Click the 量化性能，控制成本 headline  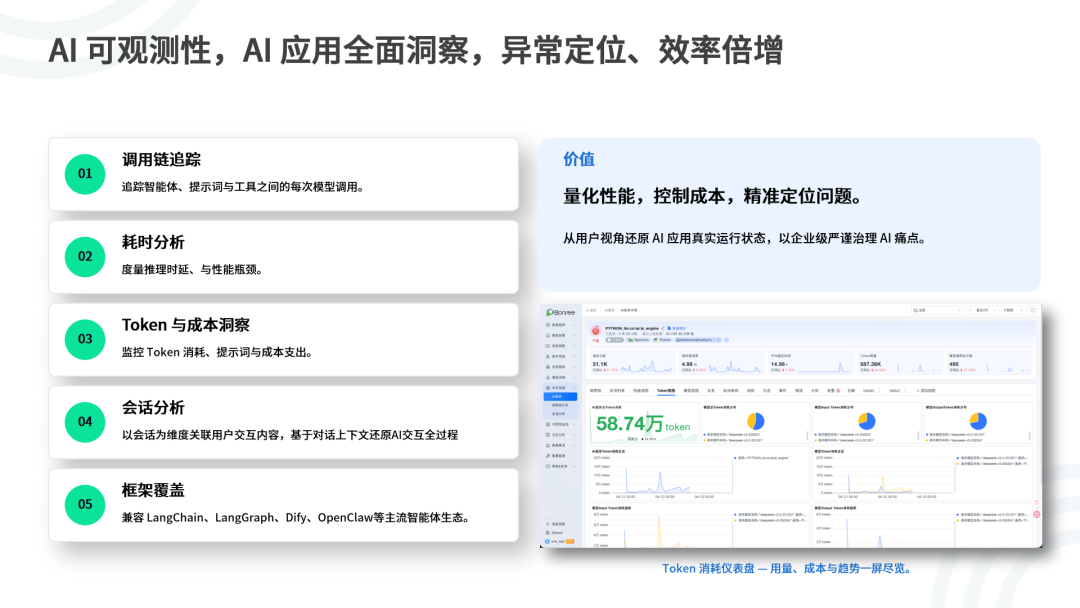tap(713, 196)
